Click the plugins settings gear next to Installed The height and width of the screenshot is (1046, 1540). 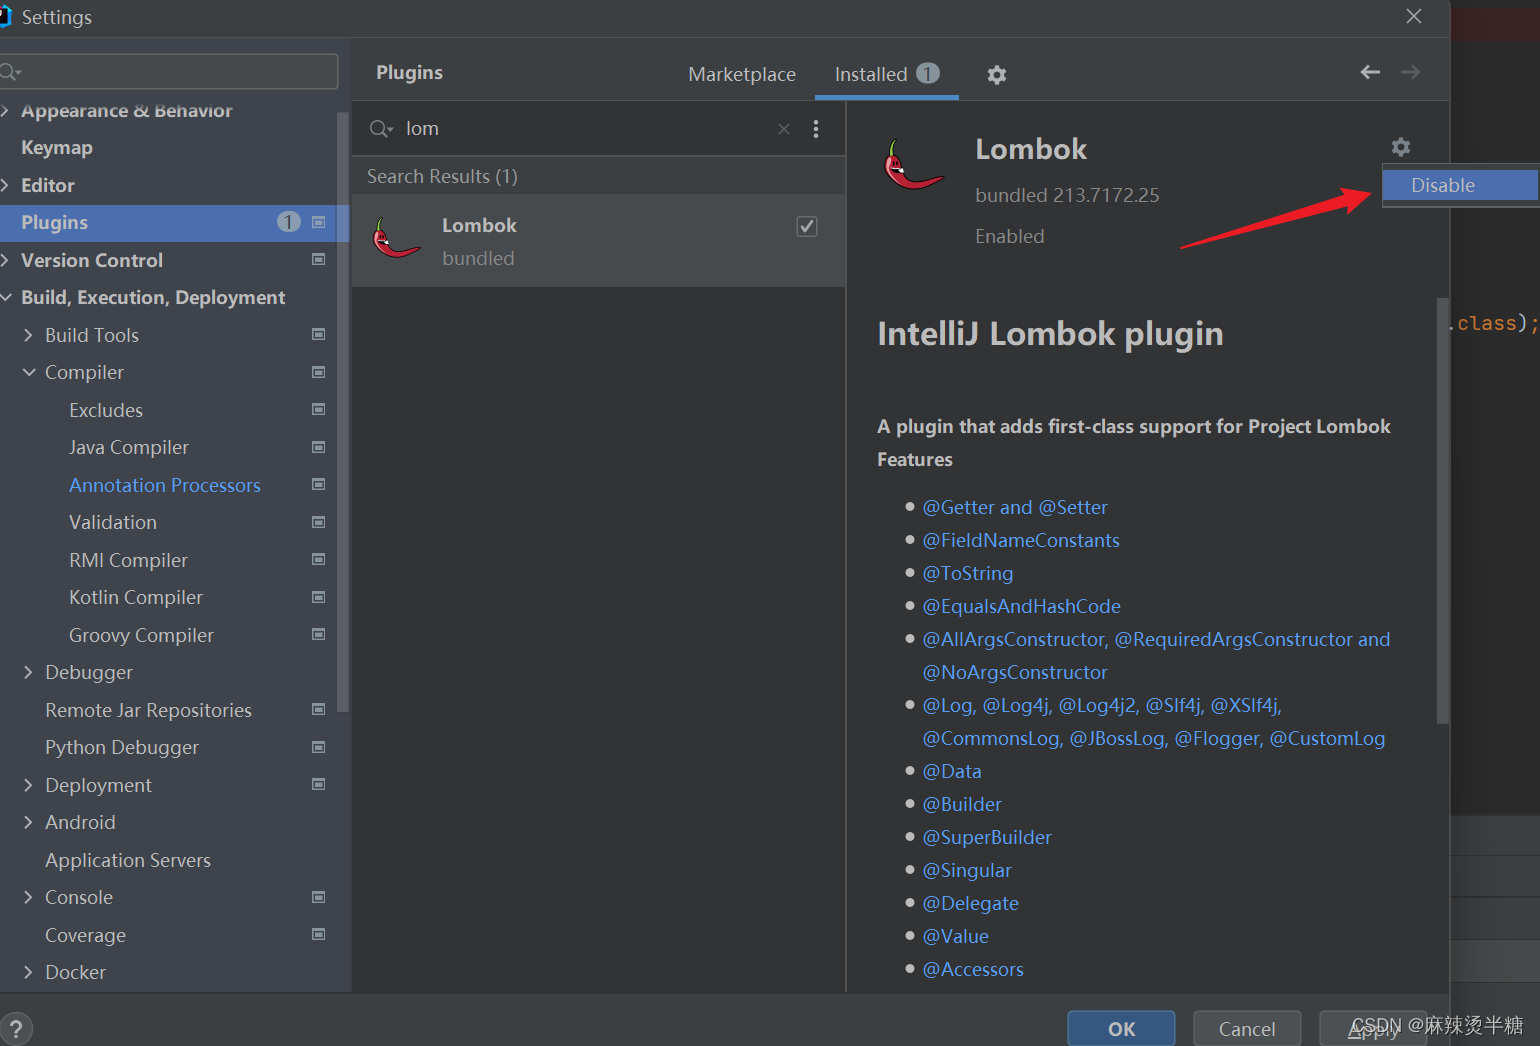pos(996,75)
